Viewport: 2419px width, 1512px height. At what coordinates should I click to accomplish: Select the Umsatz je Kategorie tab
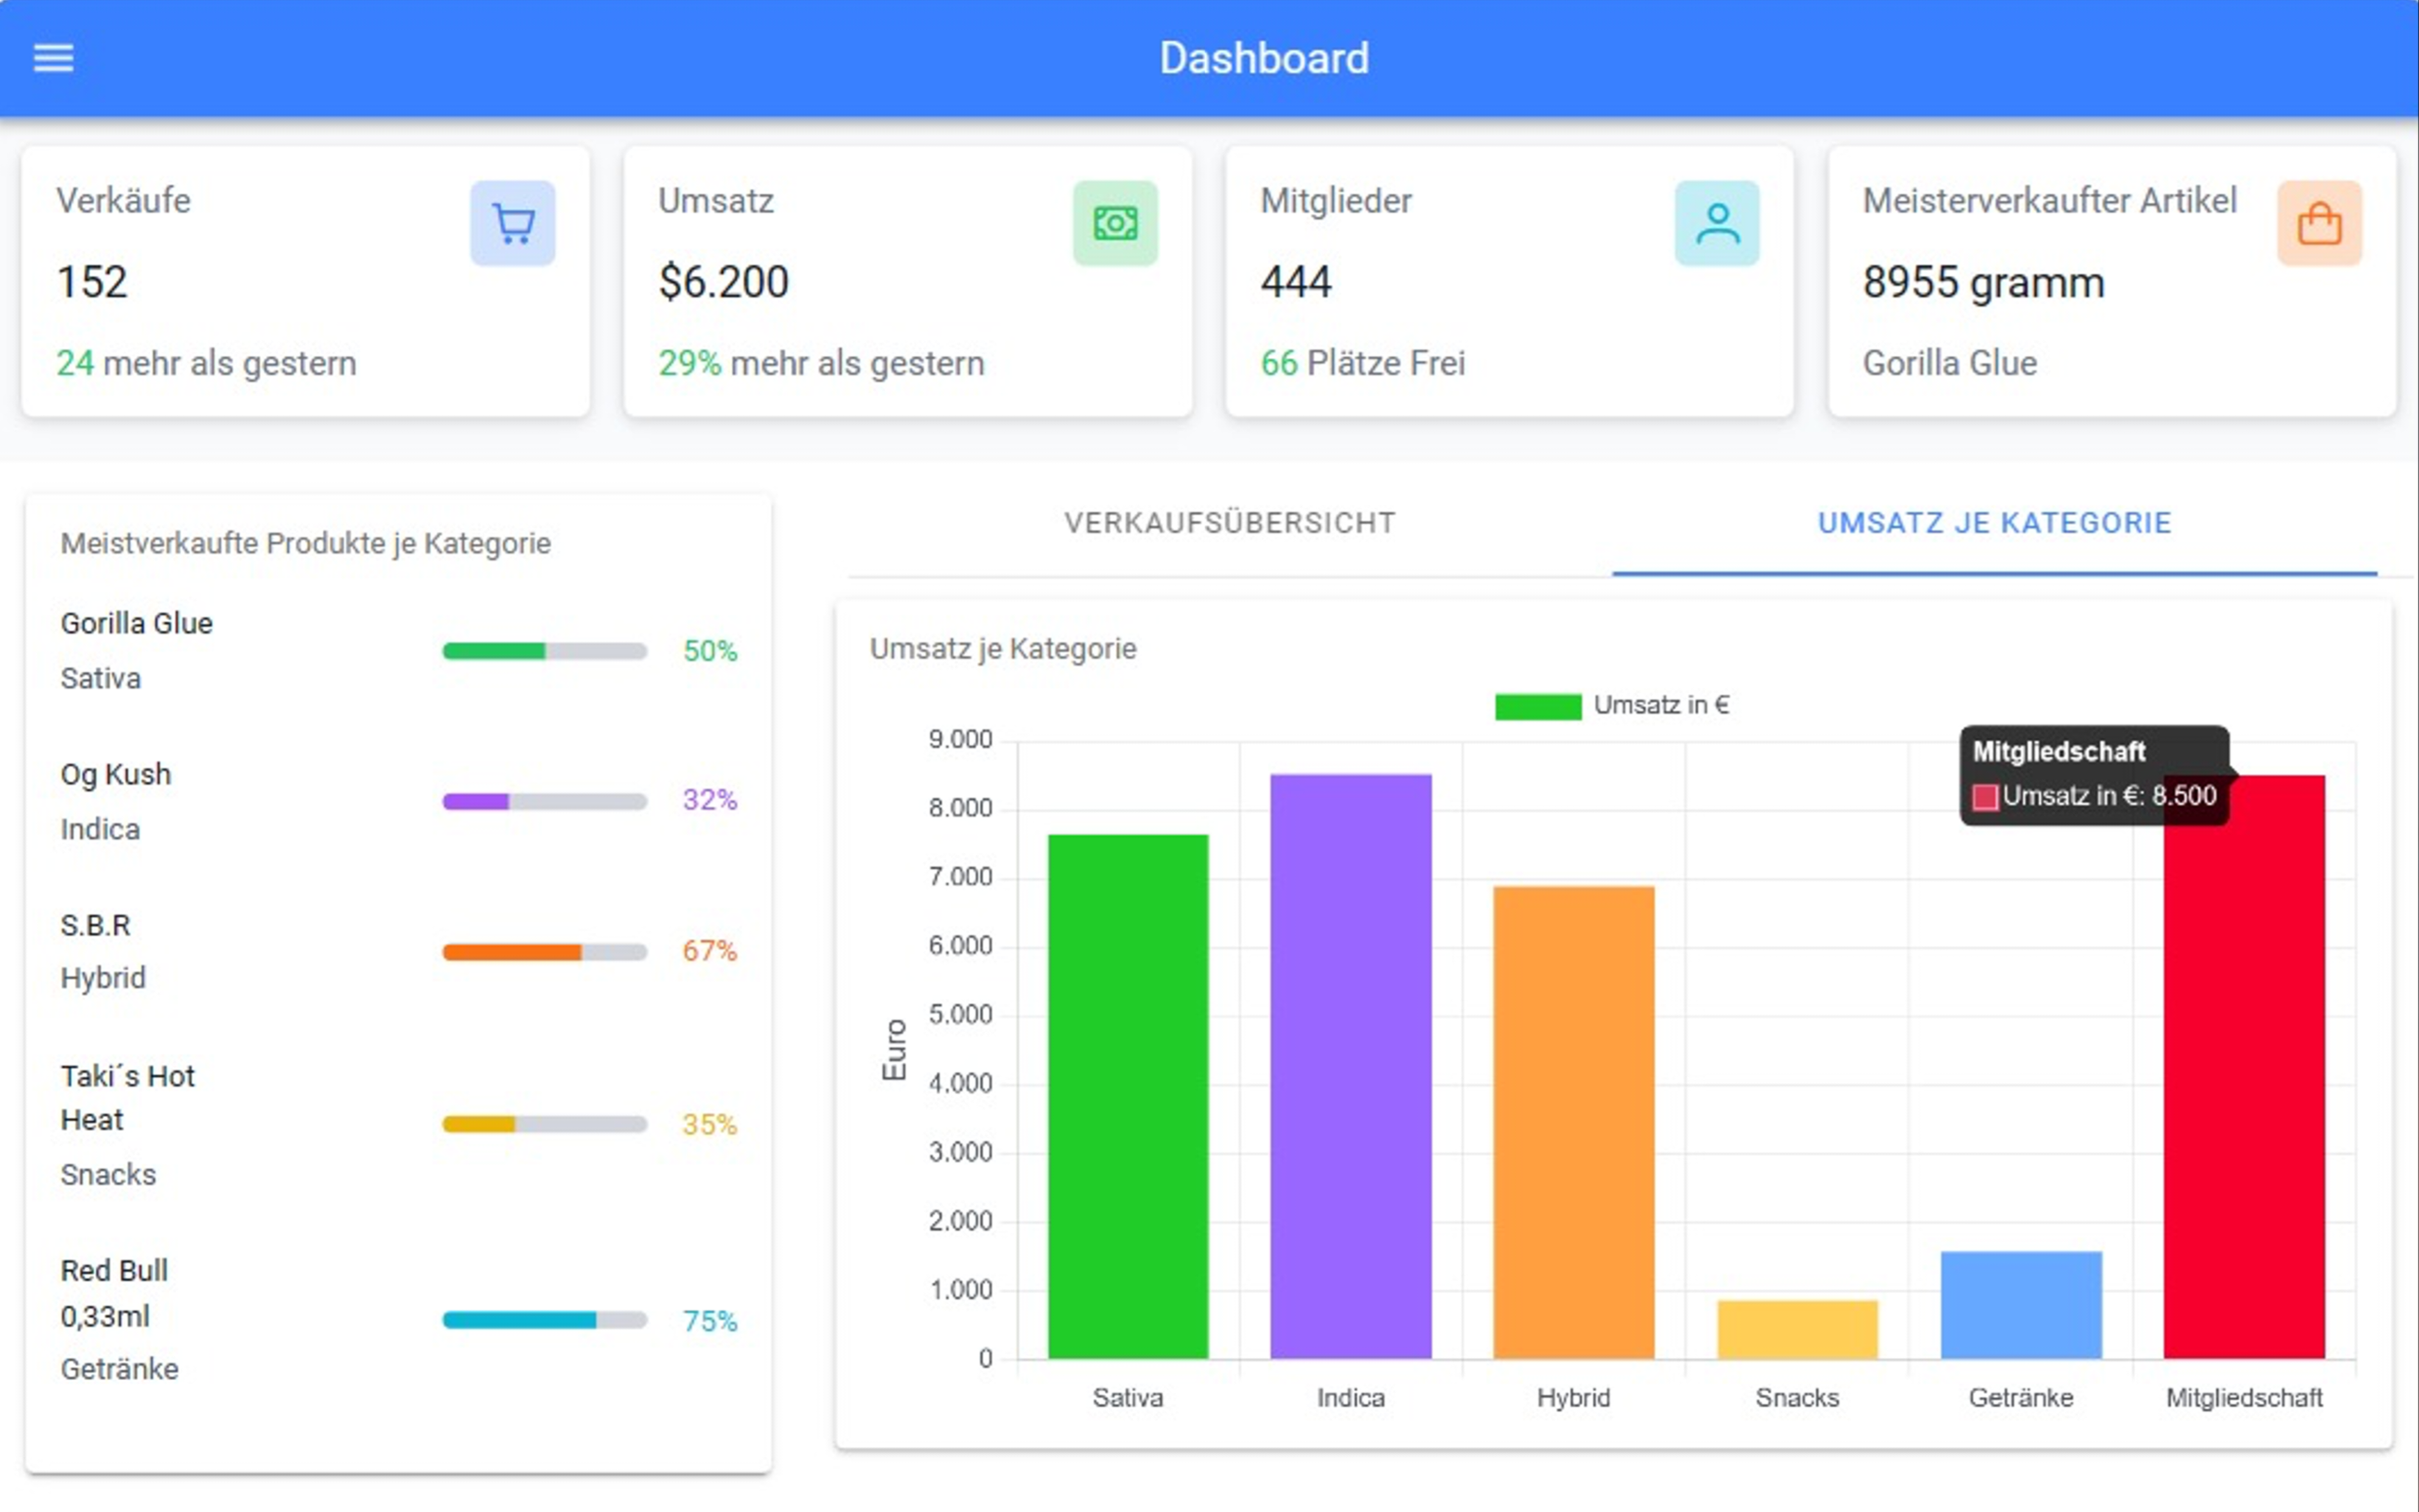click(x=1994, y=523)
